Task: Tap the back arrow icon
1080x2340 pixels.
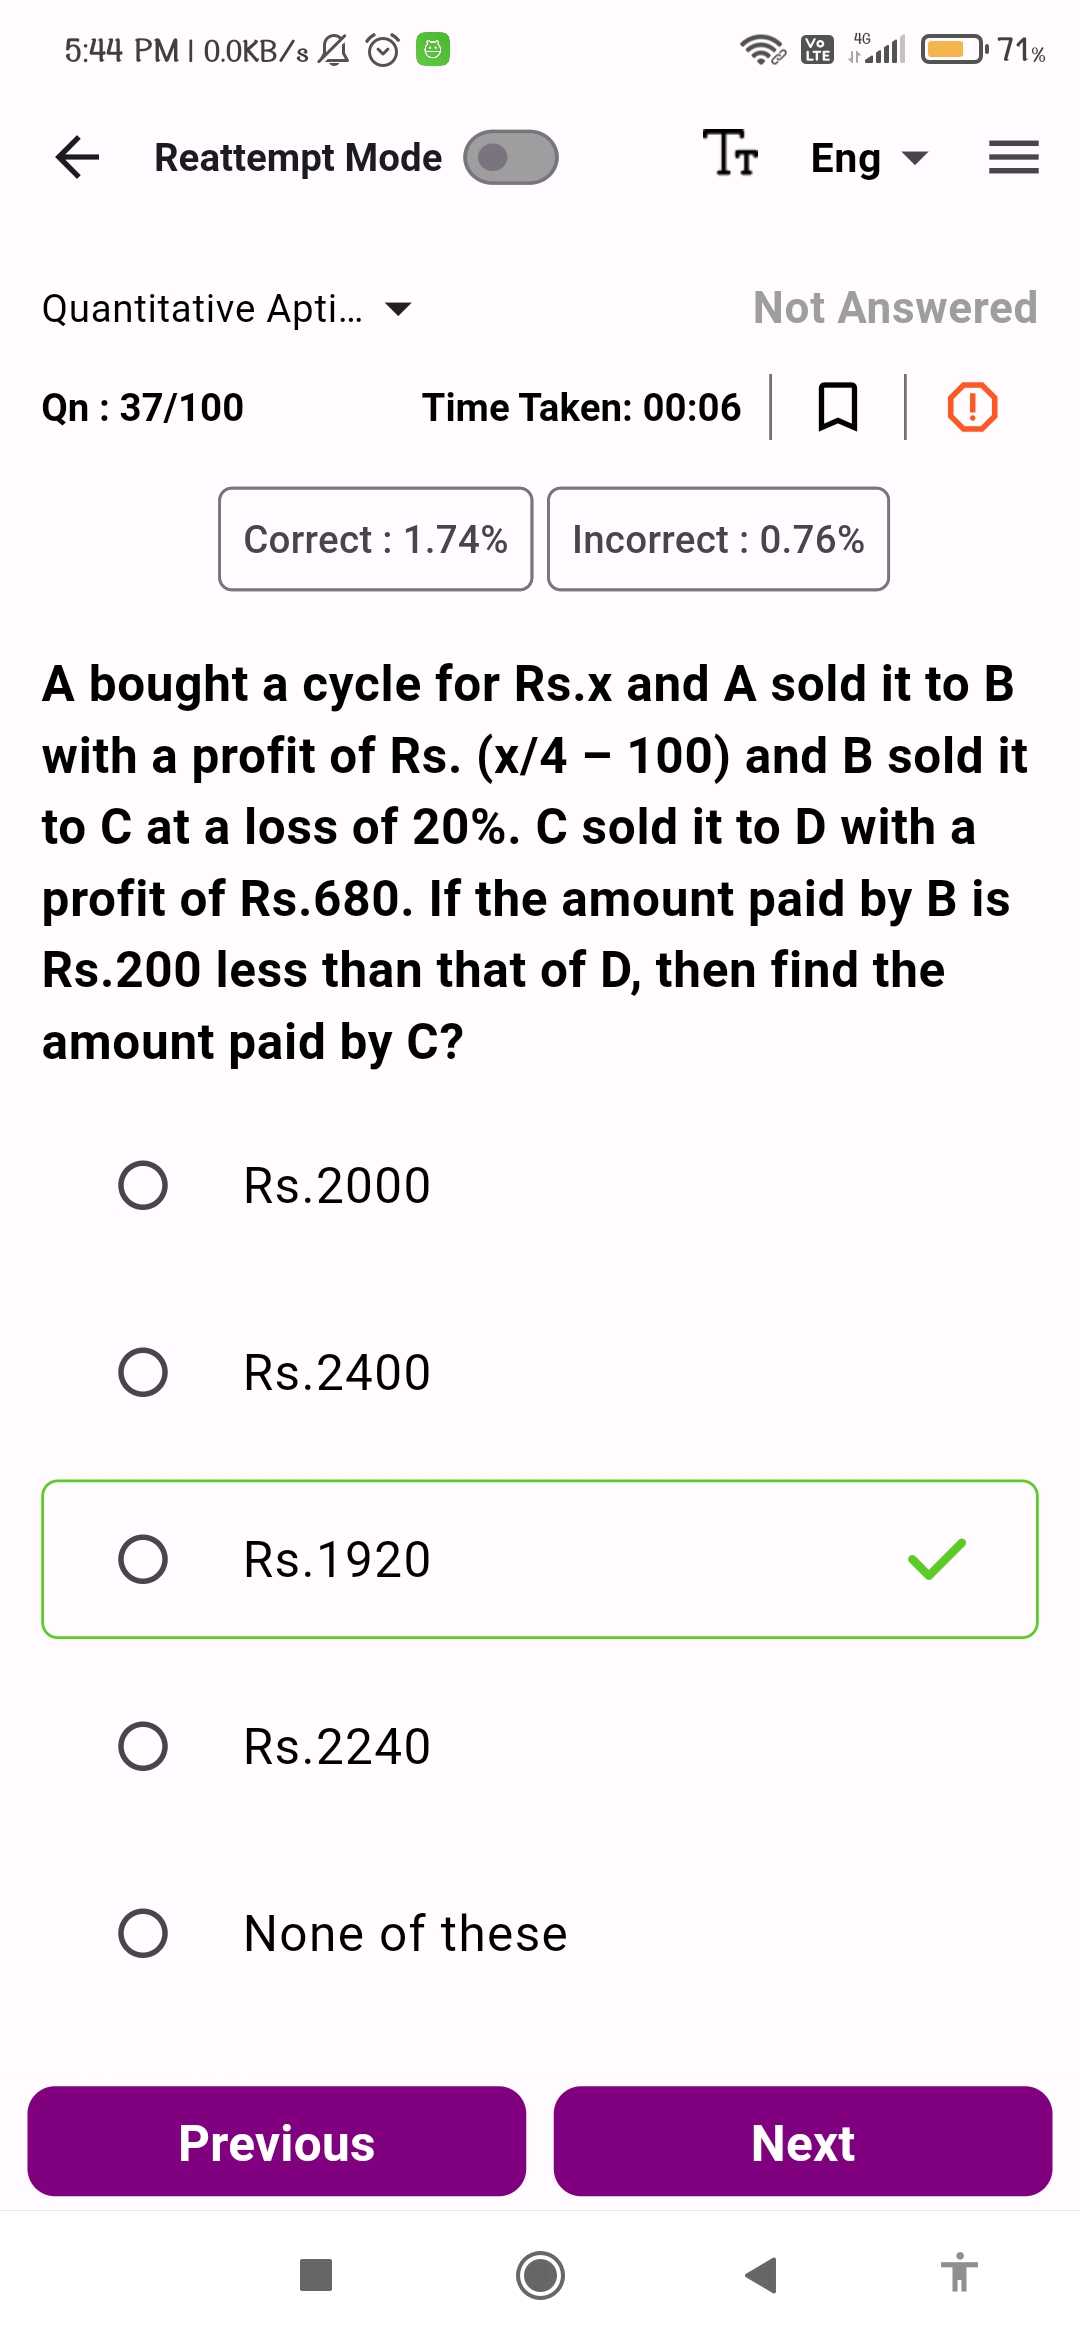Action: tap(78, 158)
